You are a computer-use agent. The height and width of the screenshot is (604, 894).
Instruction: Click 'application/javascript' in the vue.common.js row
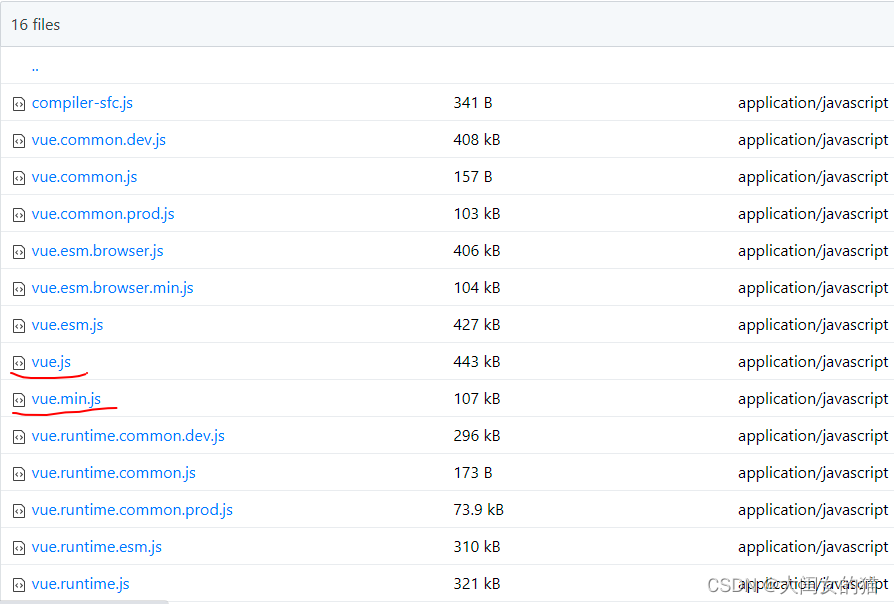coord(813,177)
